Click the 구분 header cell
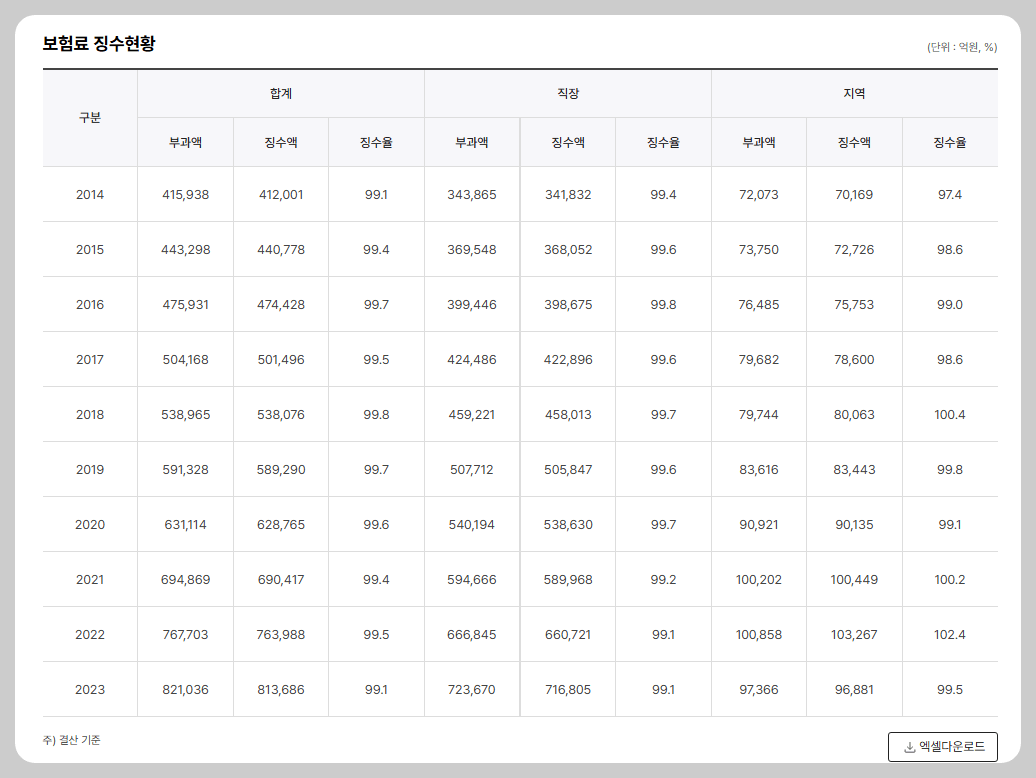Viewport: 1036px width, 778px height. (90, 118)
